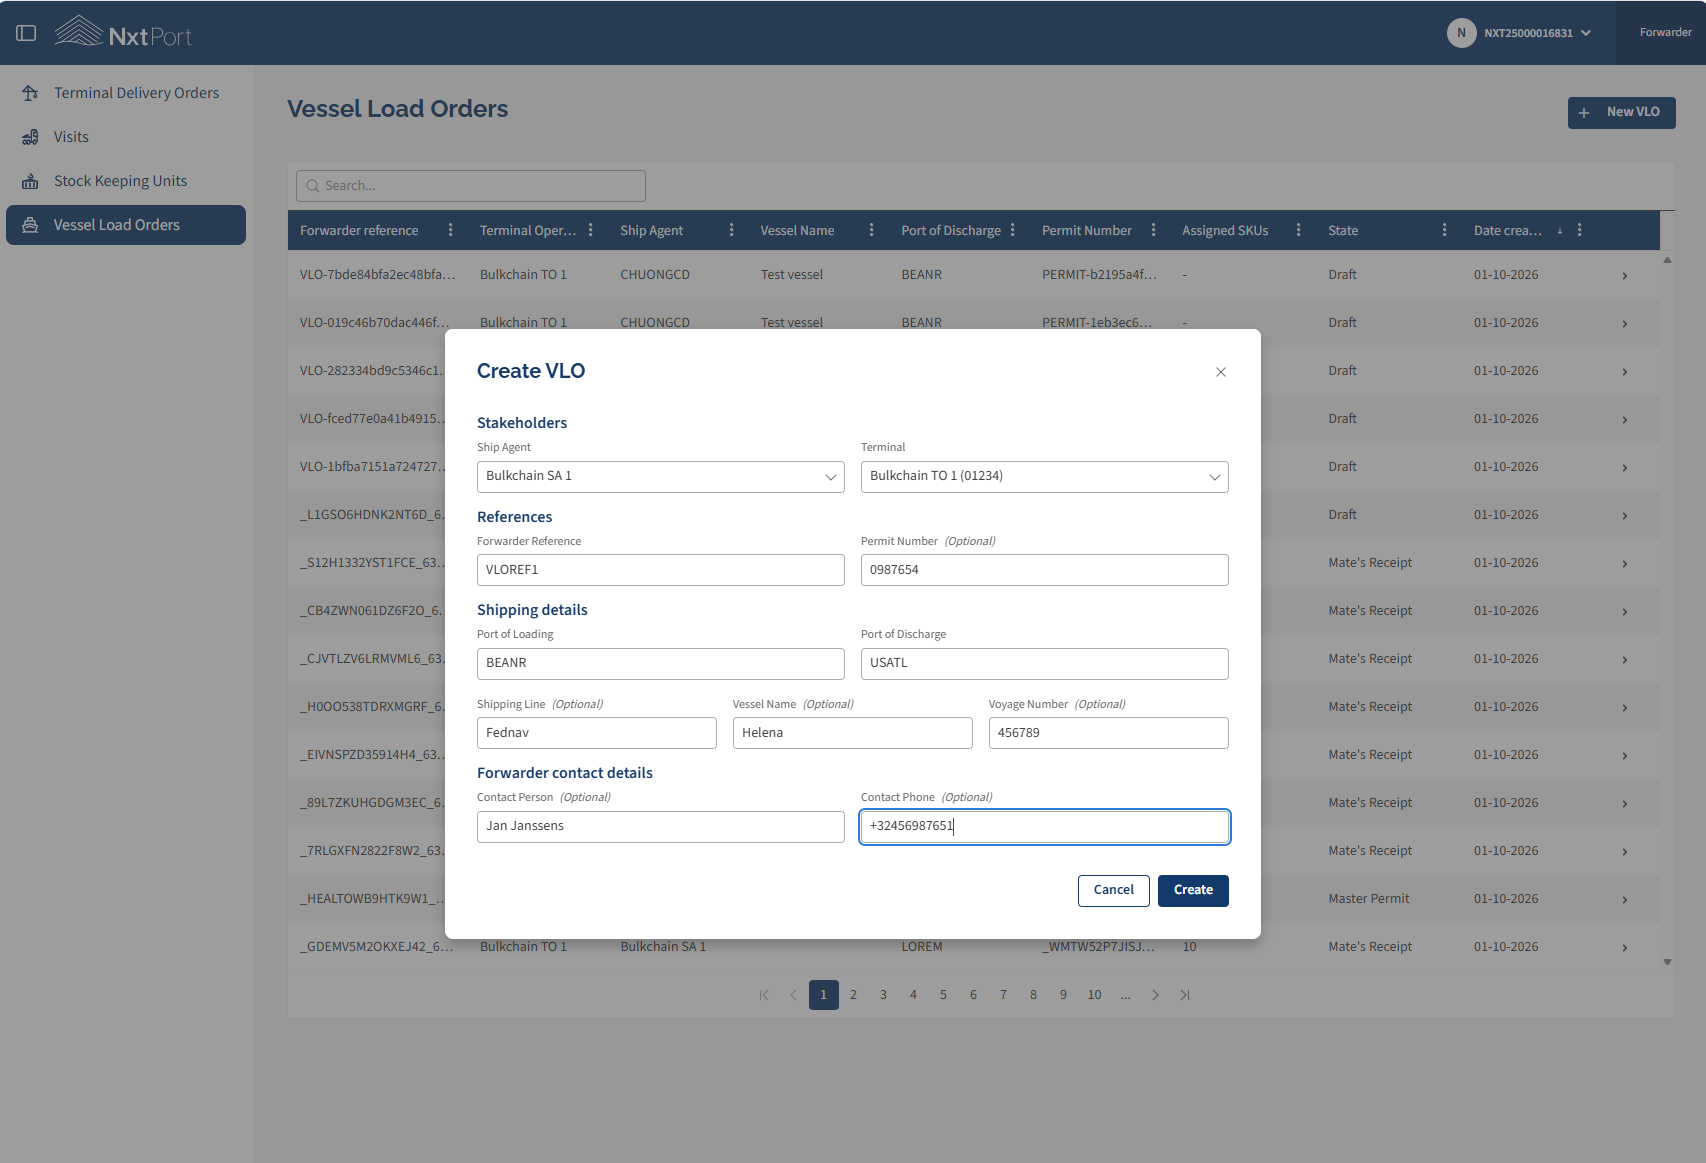Open Vessel Name column options menu

point(872,230)
